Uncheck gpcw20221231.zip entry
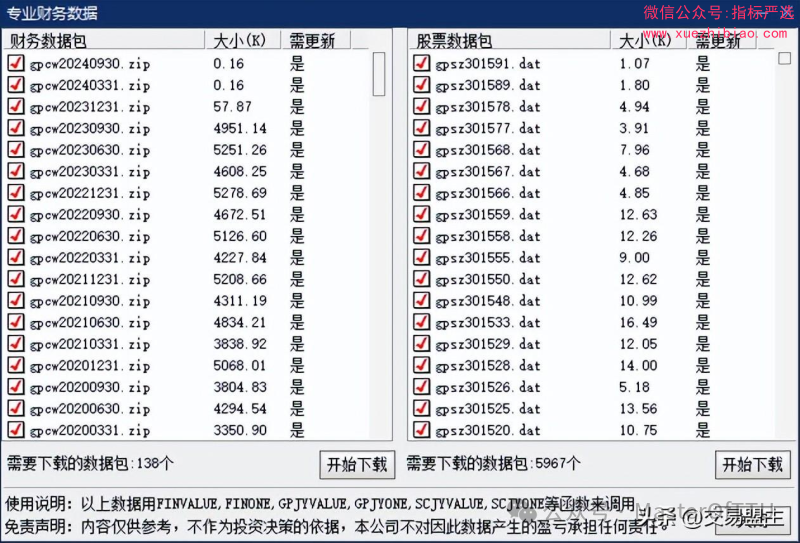The height and width of the screenshot is (543, 800). click(x=16, y=192)
